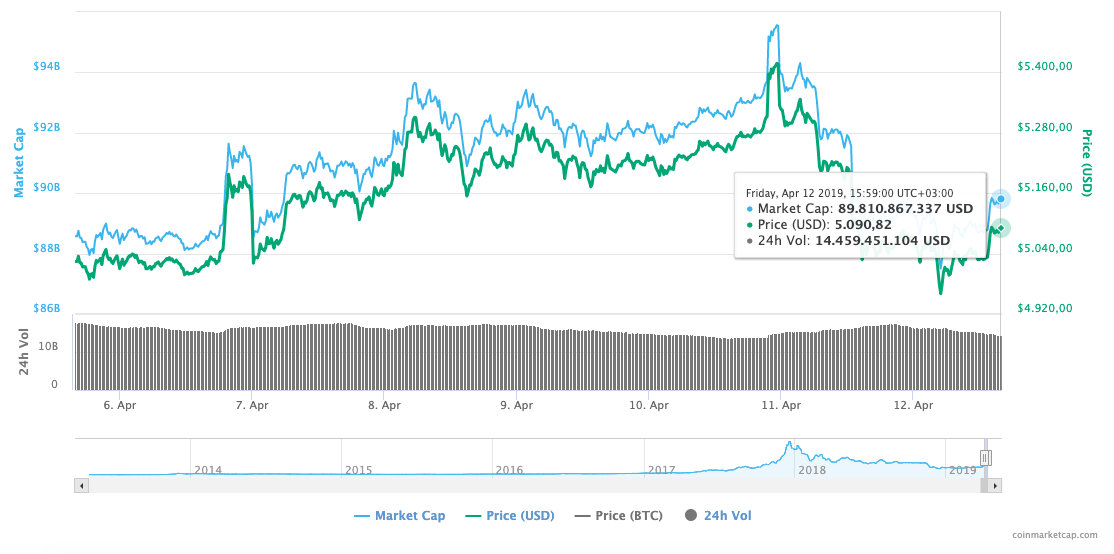Hide the 24h Vol series via legend
Screen dimensions: 1114x554
click(x=717, y=516)
